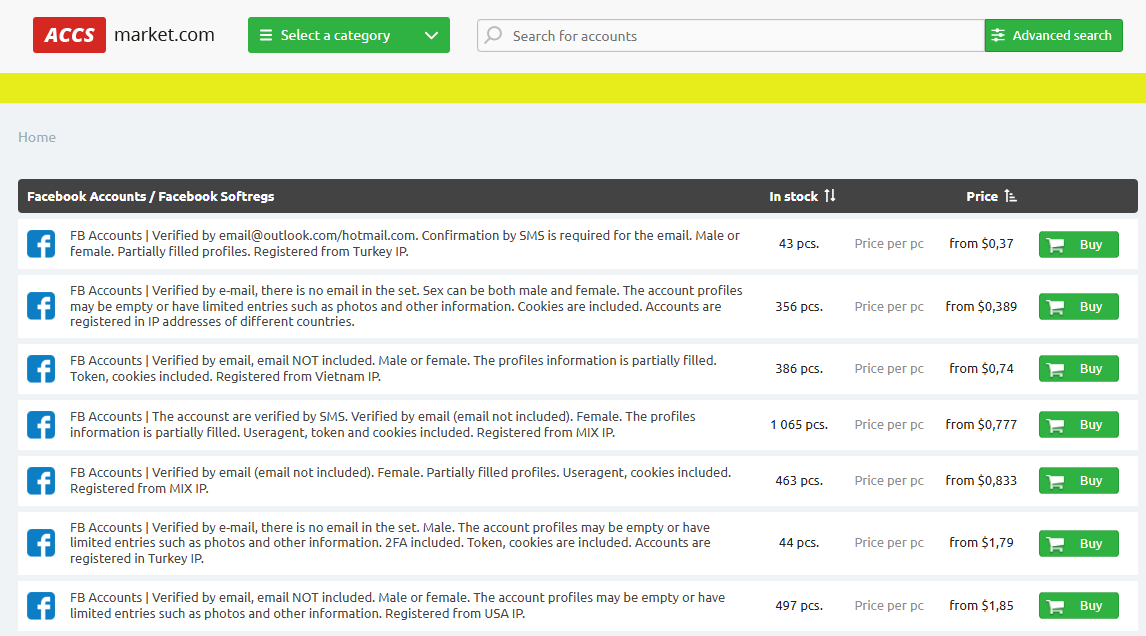The width and height of the screenshot is (1146, 636).
Task: Buy the Vietnam IP accounts from $0,74
Action: pos(1079,368)
